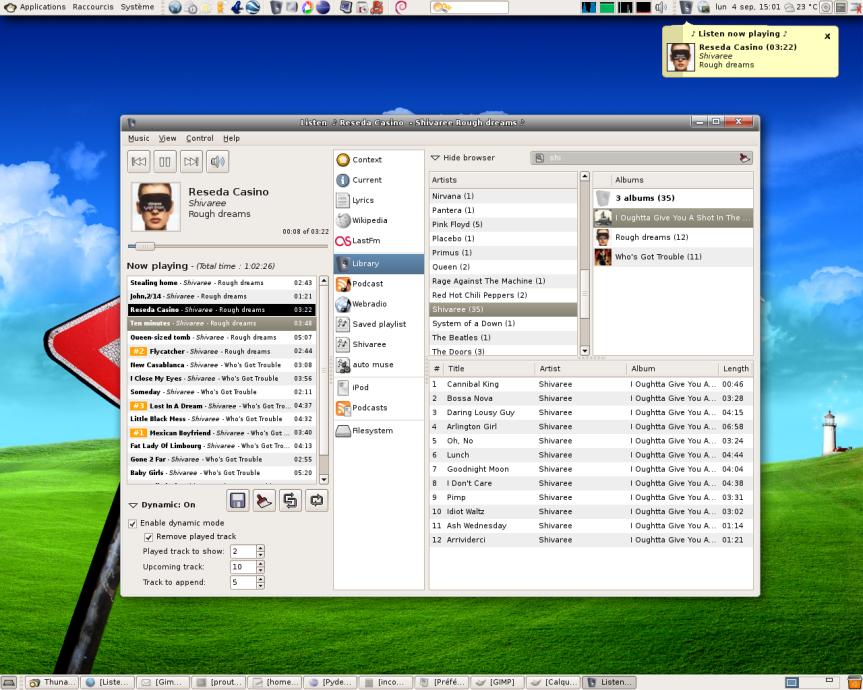This screenshot has height=690, width=863.
Task: Open the View menu
Action: coord(167,139)
